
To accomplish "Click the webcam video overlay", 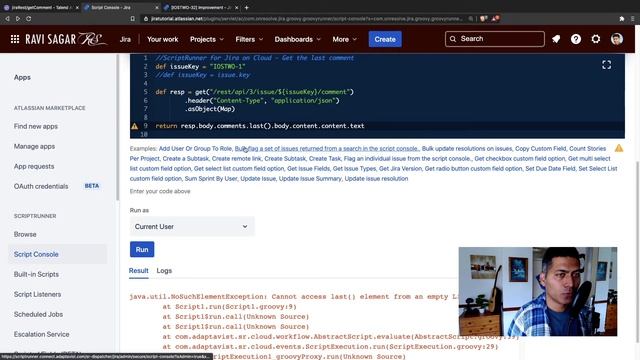I will click(x=538, y=291).
